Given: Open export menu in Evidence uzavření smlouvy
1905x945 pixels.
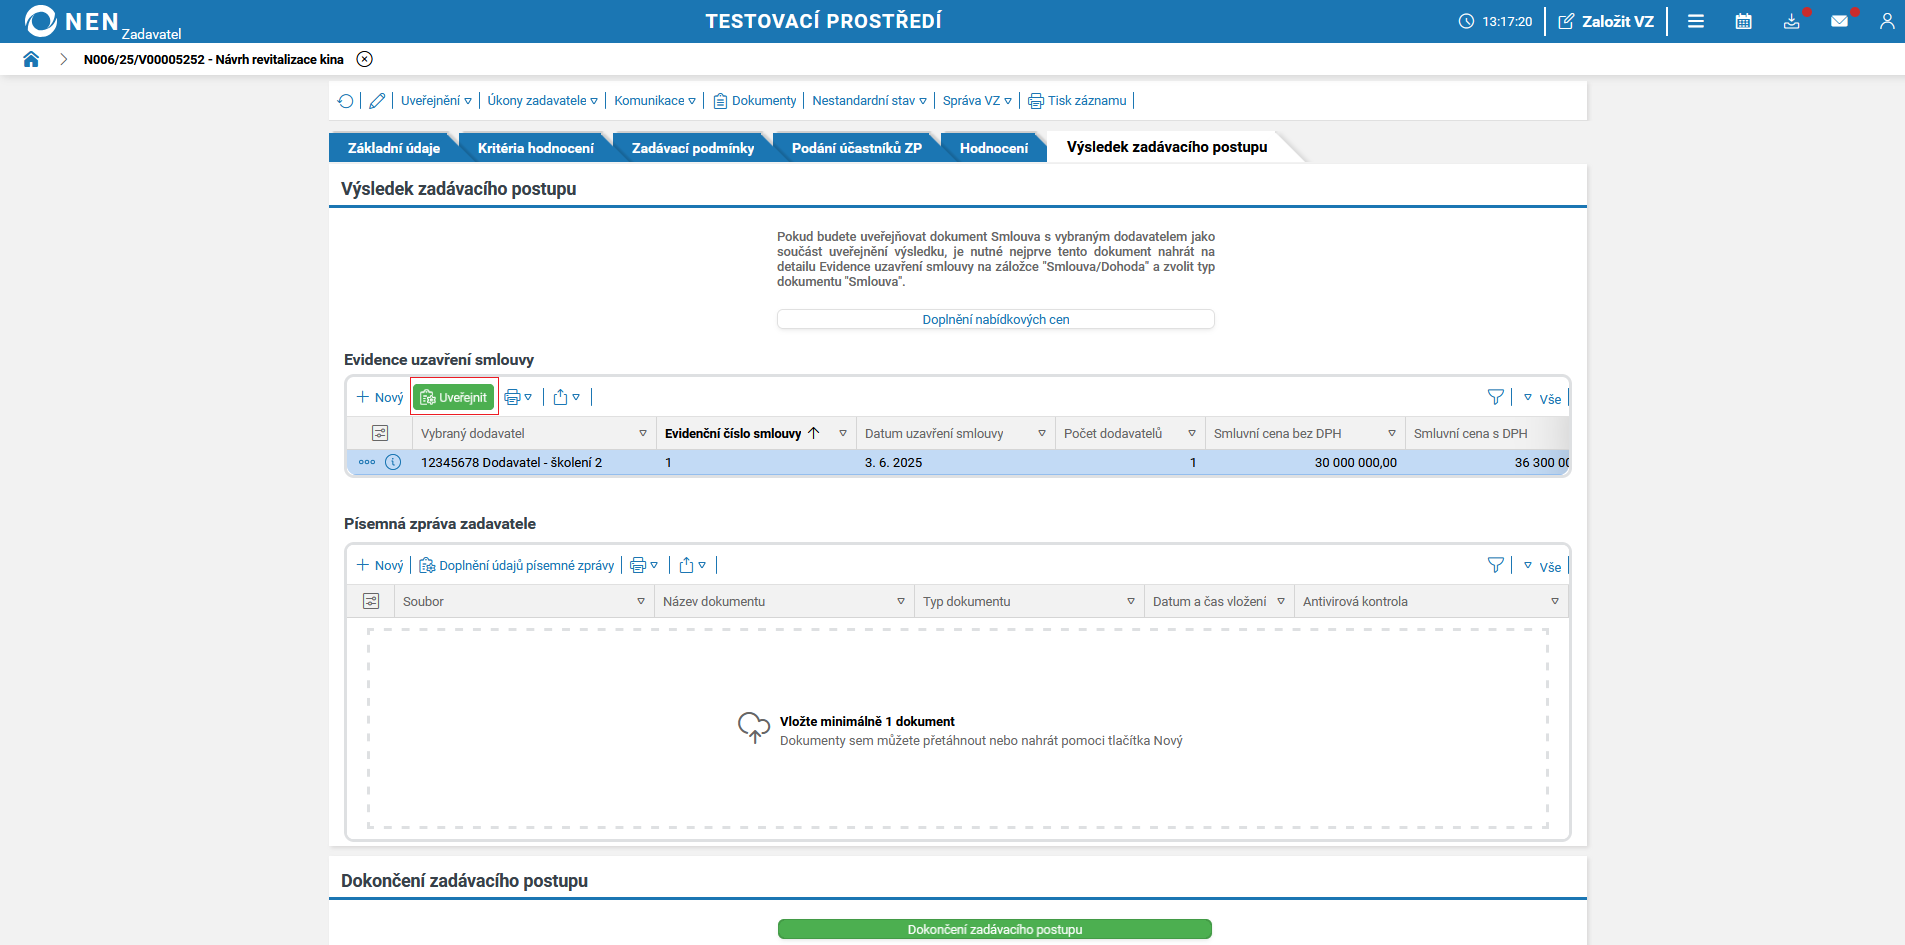Looking at the screenshot, I should 567,397.
